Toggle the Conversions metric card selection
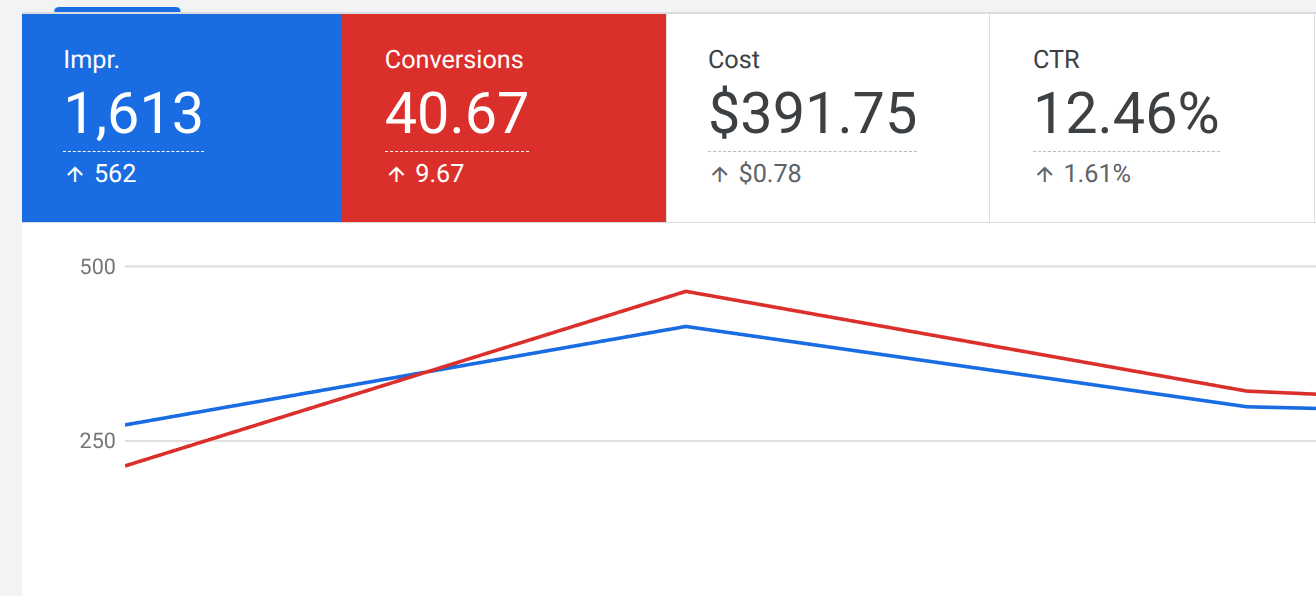The image size is (1316, 596). click(x=503, y=115)
